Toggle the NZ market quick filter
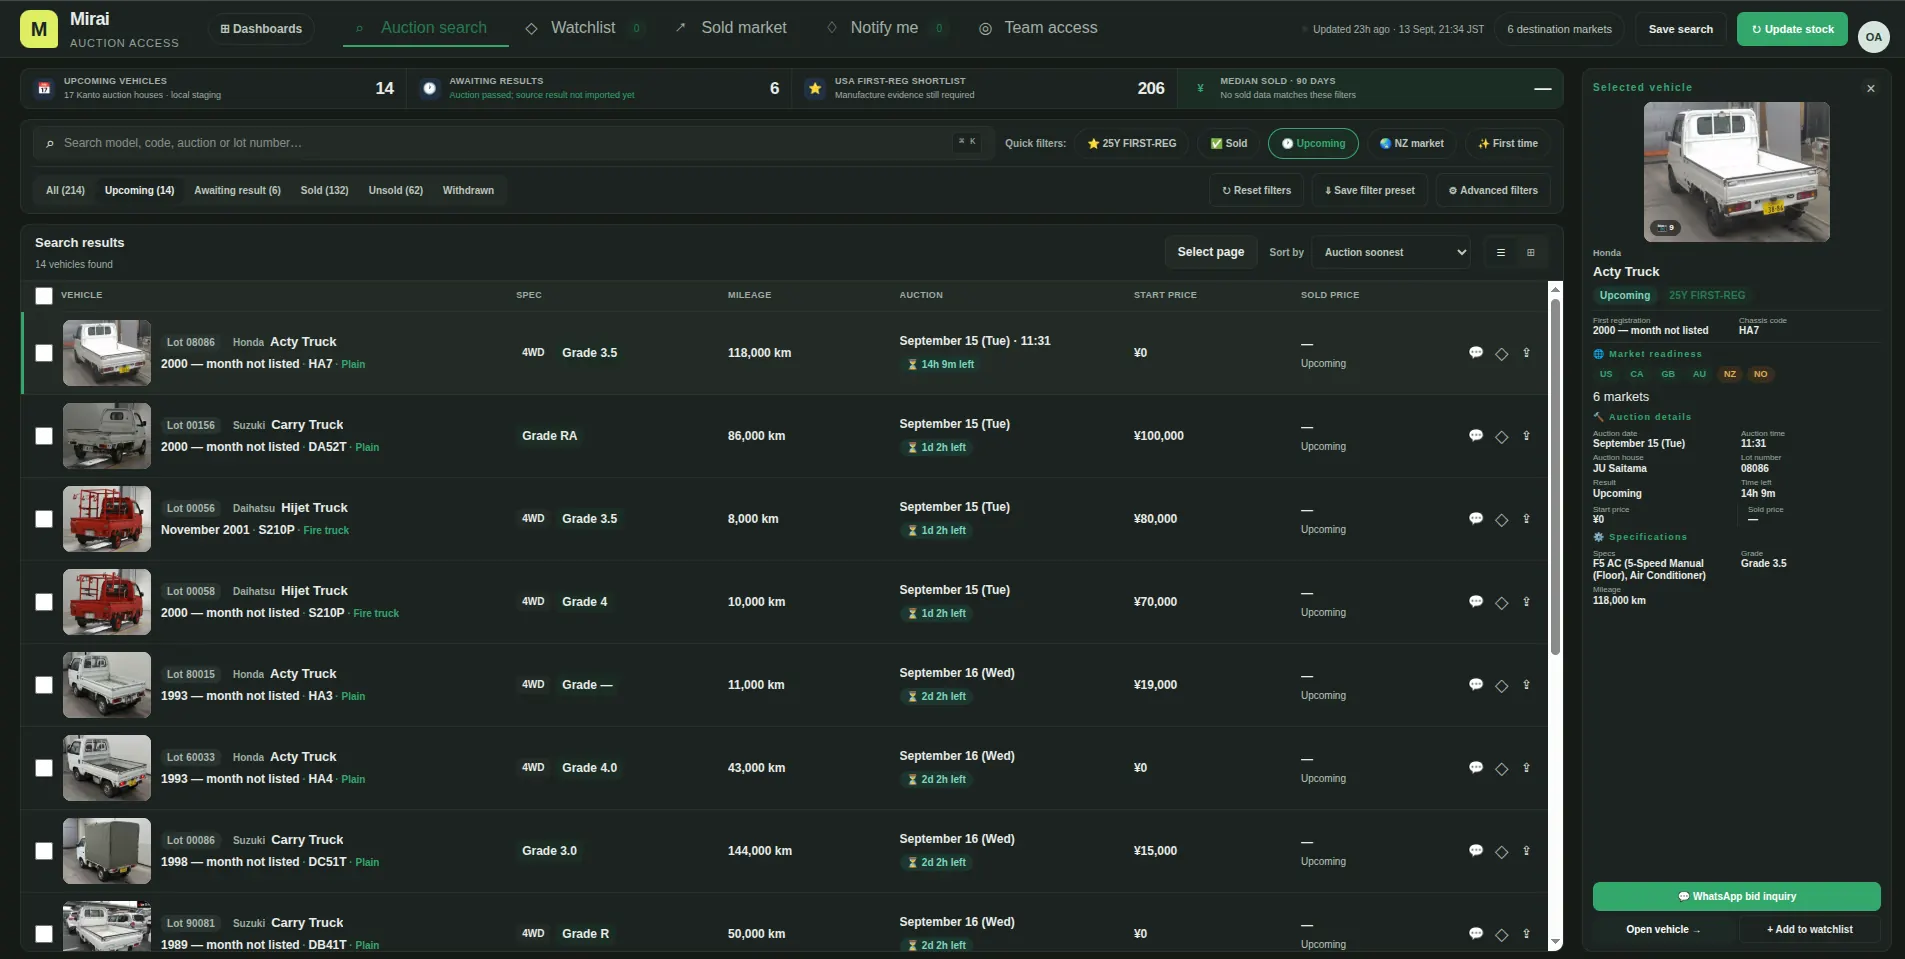Screen dimensions: 1905x959 [1412, 143]
